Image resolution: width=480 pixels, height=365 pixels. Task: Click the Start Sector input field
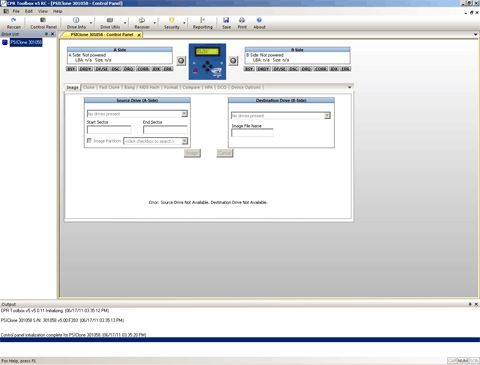pos(109,130)
